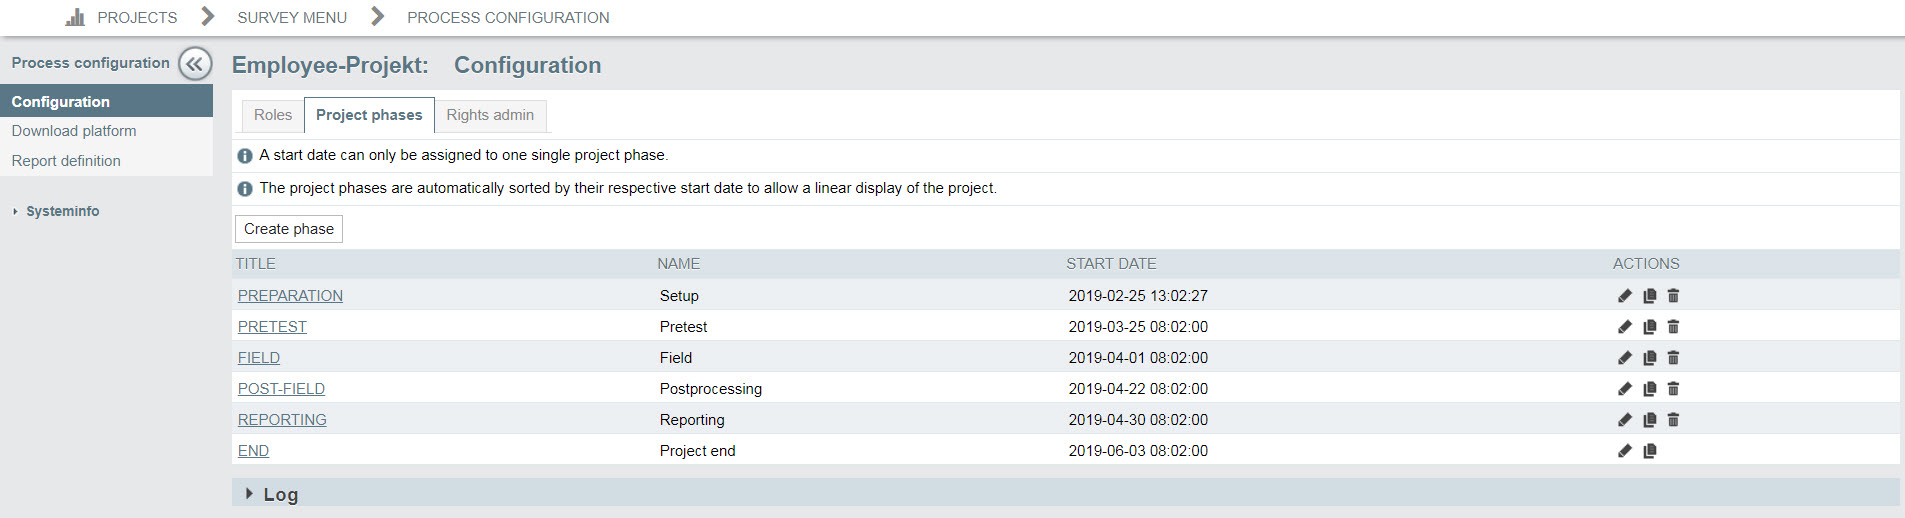
Task: Click the name cell 'Field'
Action: pos(676,358)
